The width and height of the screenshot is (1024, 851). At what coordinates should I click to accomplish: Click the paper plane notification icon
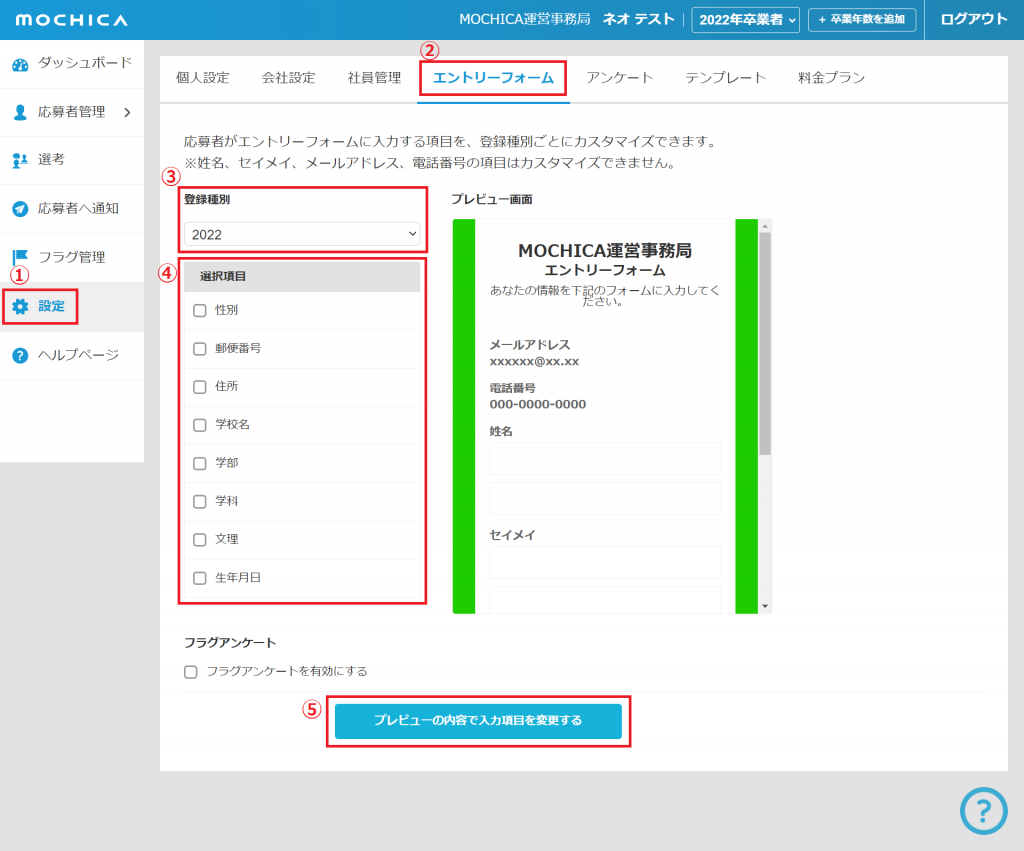(20, 209)
